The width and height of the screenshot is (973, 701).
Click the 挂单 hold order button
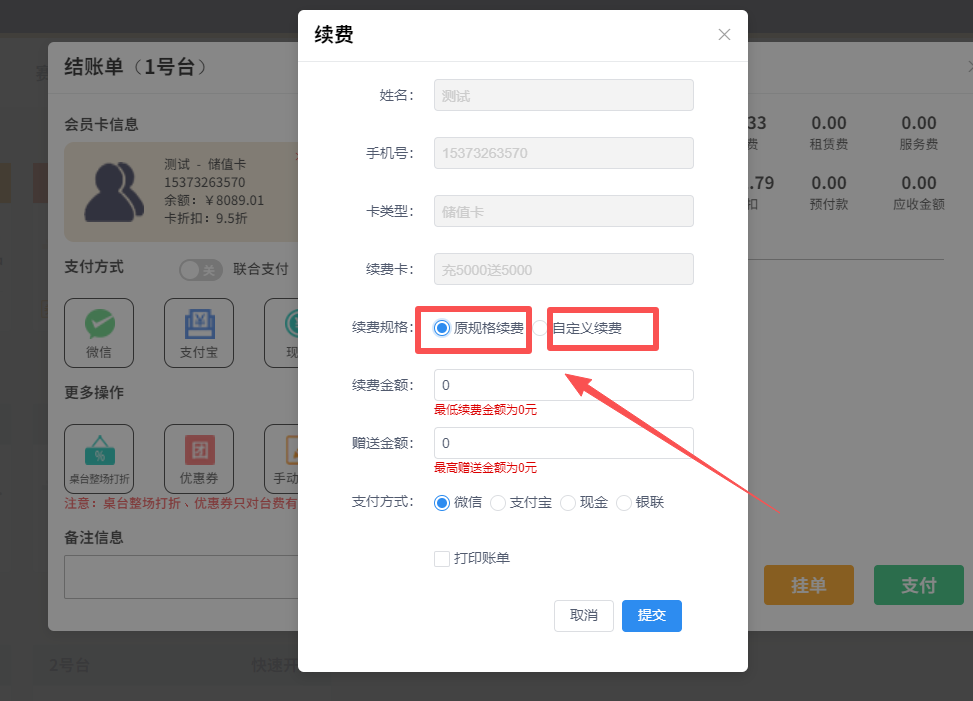click(808, 585)
